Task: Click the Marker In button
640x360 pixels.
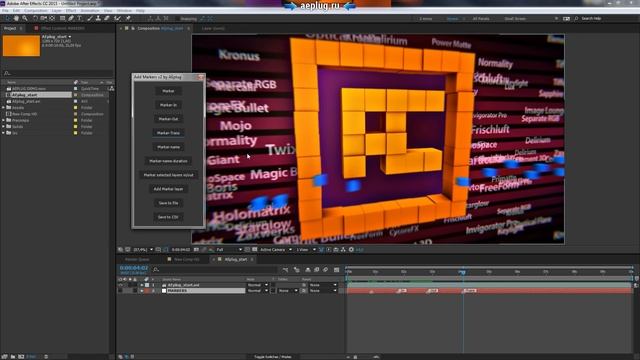Action: [168, 105]
